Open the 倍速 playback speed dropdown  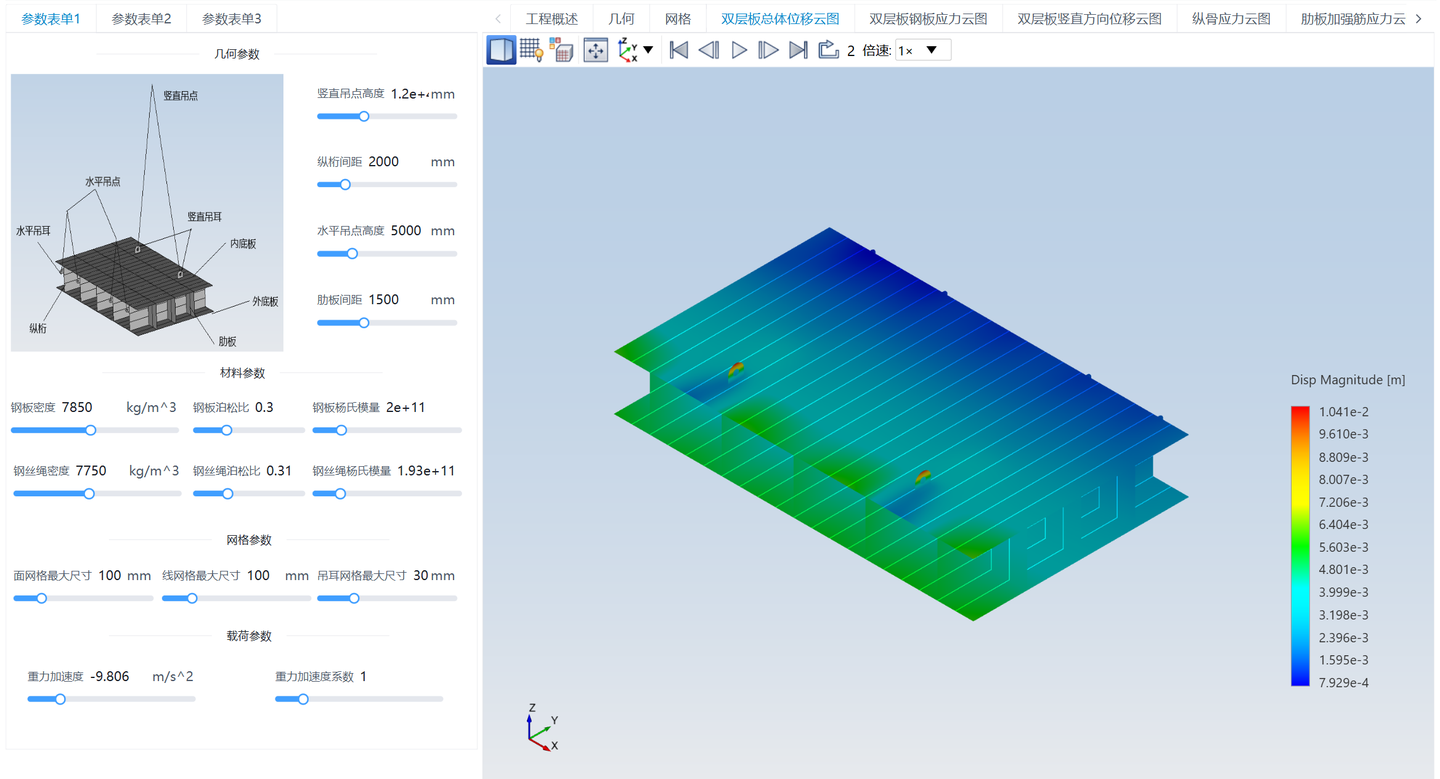pos(922,50)
